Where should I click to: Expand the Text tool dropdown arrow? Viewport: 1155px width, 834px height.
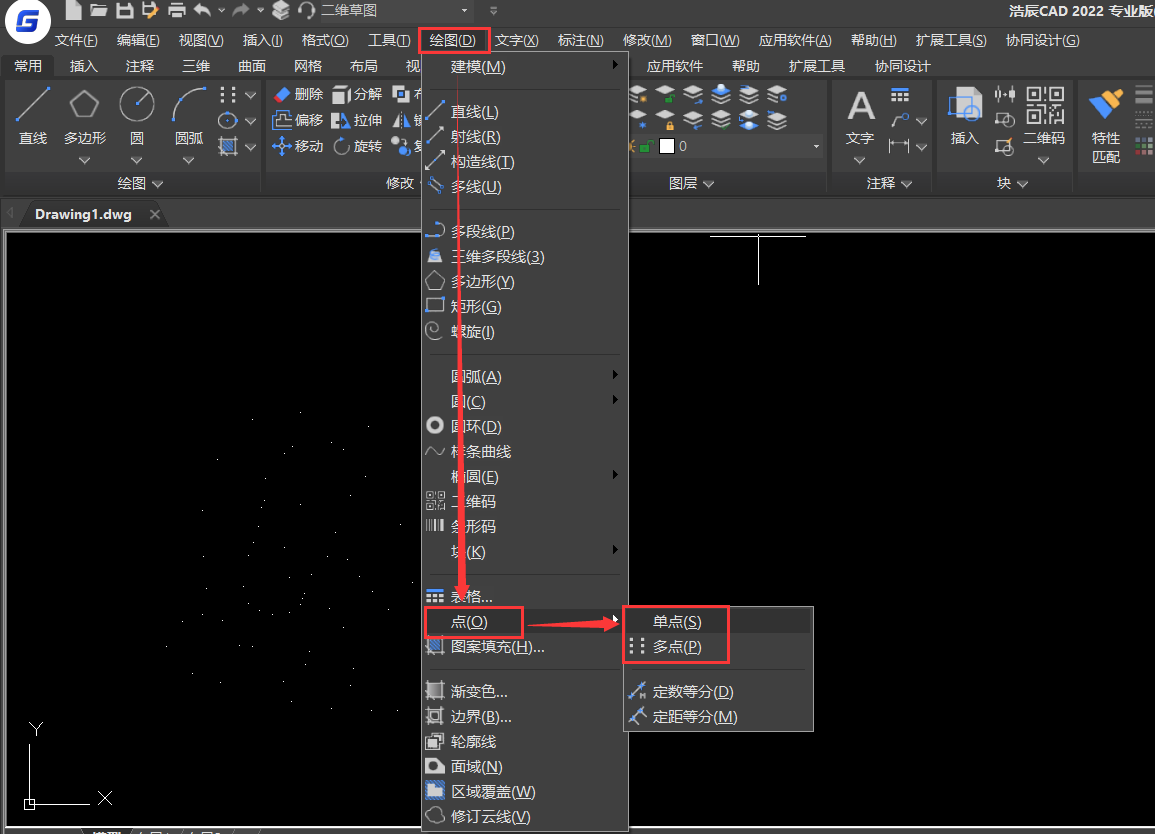click(x=860, y=160)
